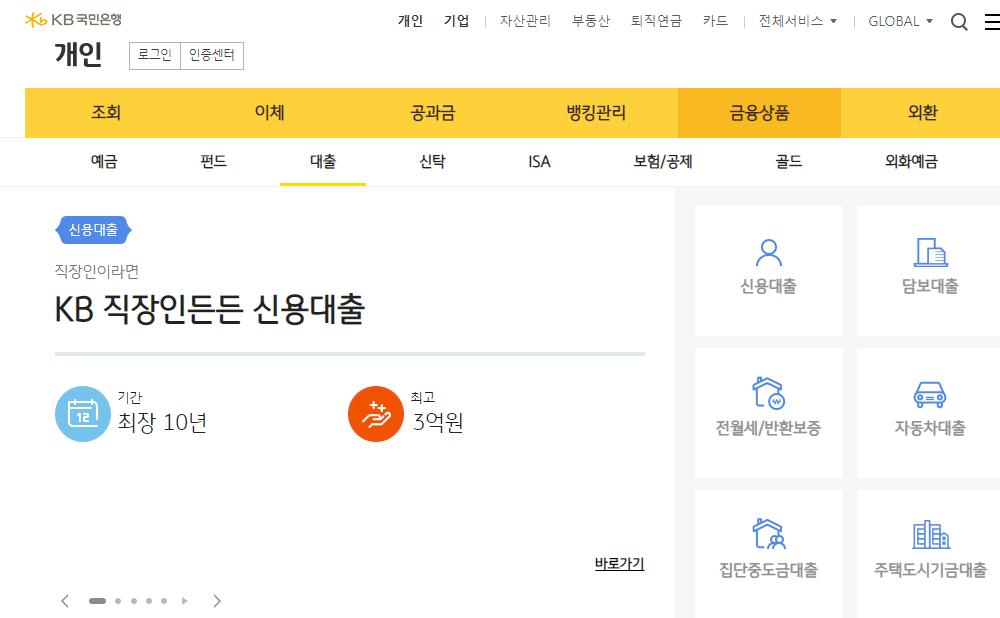This screenshot has width=1000, height=618.
Task: Click the KB 국민은행 logo
Action: click(75, 17)
